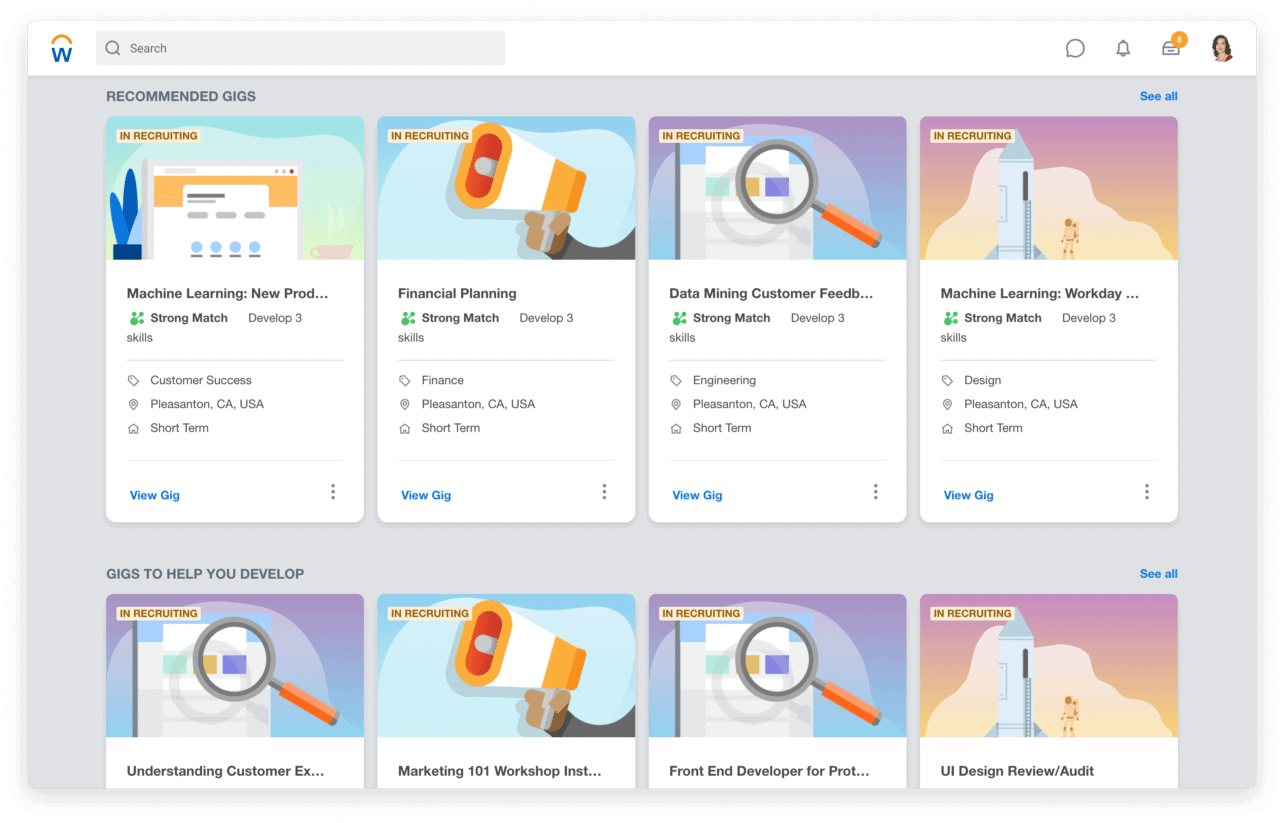Screen dimensions: 1284x823
Task: View Gig for Machine Learning: New Prod…
Action: pos(155,495)
